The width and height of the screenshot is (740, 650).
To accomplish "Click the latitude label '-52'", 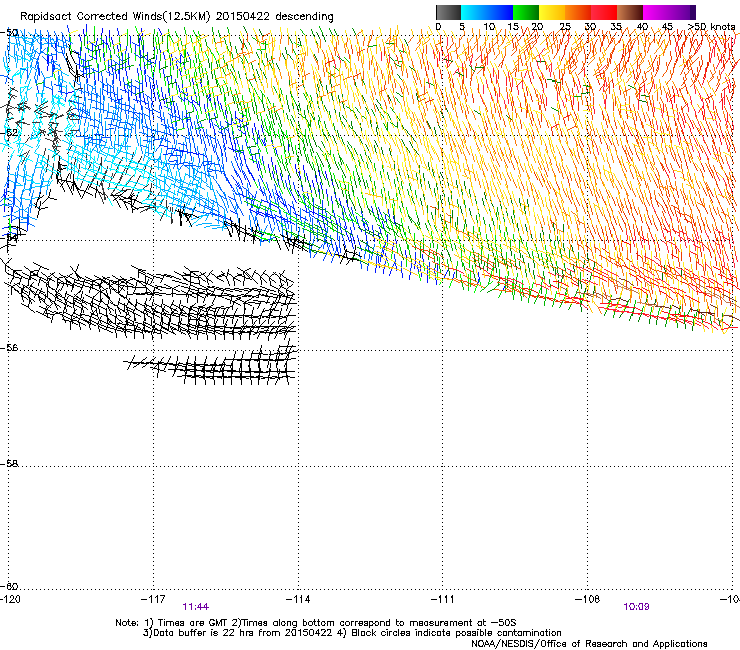I will (x=9, y=133).
